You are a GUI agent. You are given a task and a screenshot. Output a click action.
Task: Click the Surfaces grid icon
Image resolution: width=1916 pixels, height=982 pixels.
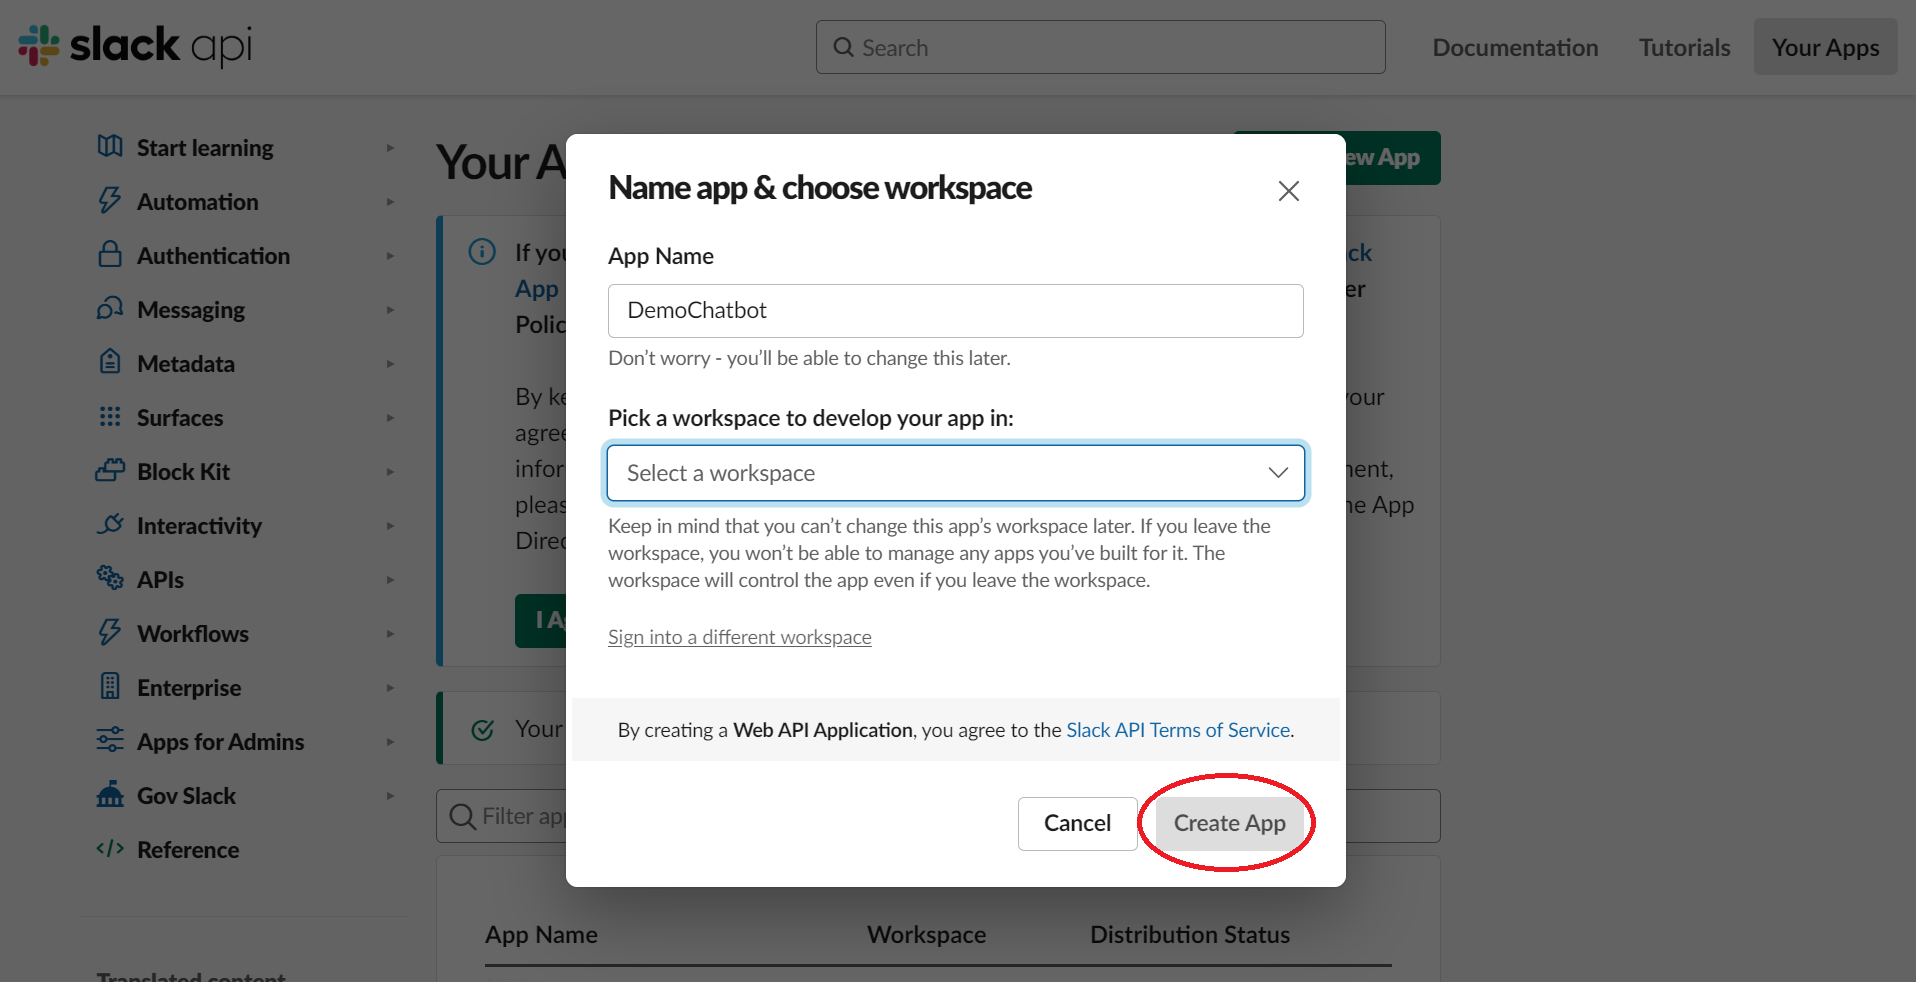click(x=110, y=417)
